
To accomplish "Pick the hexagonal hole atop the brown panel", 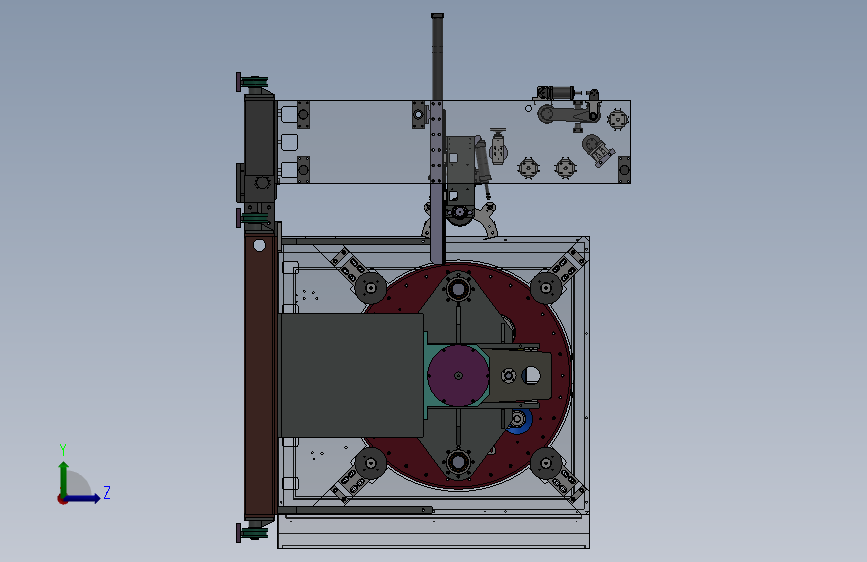I will (259, 245).
